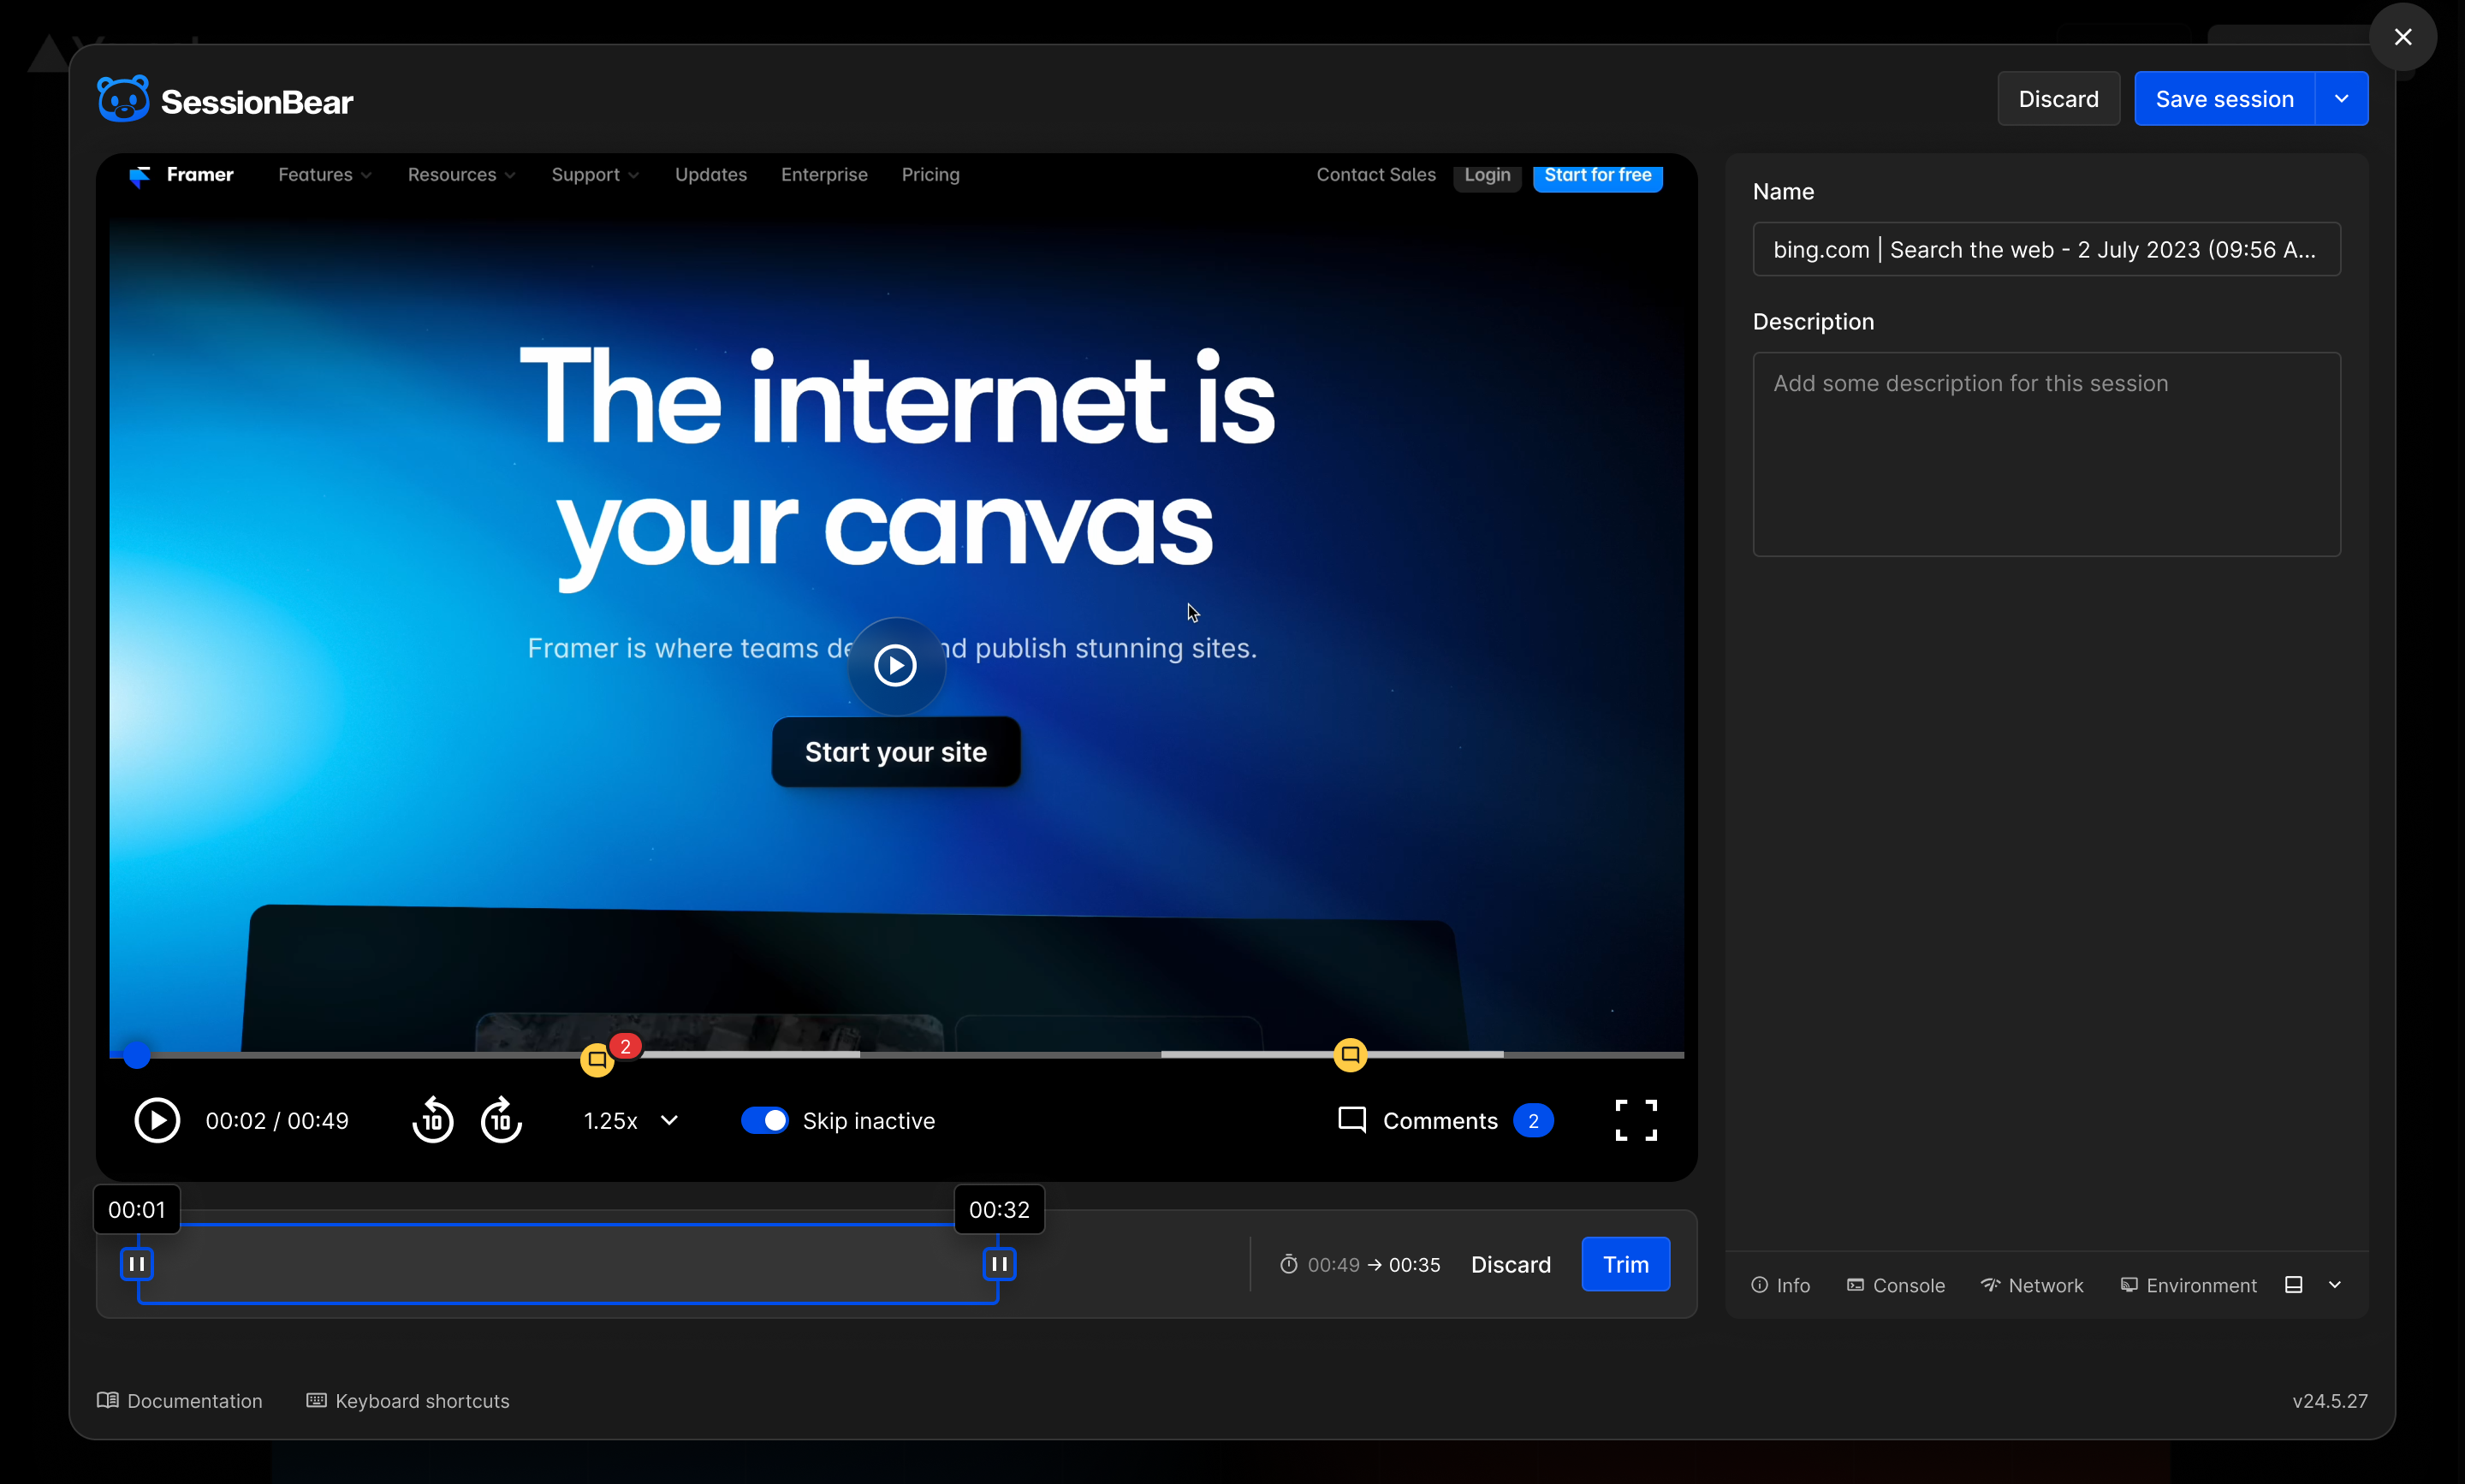This screenshot has width=2465, height=1484.
Task: Click the large center play overlay button
Action: pyautogui.click(x=895, y=665)
